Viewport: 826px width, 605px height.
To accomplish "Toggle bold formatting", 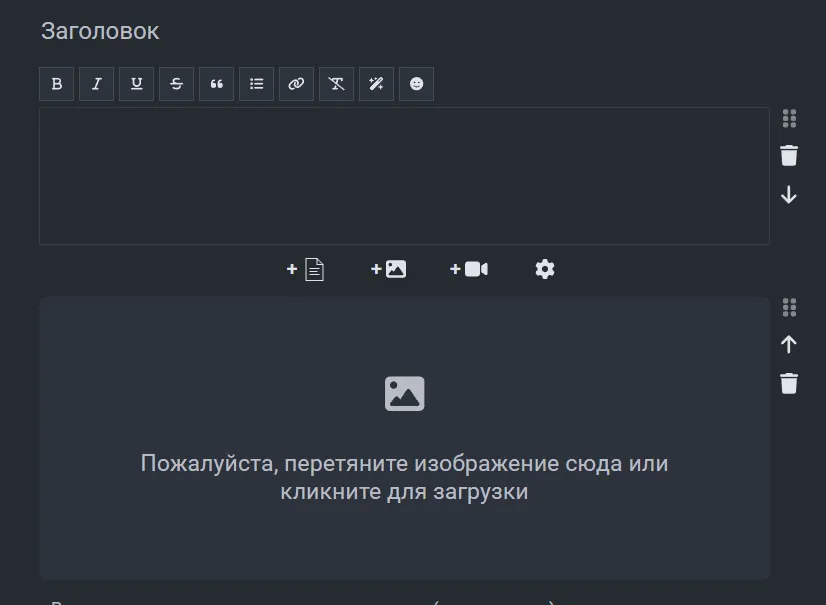I will [56, 84].
